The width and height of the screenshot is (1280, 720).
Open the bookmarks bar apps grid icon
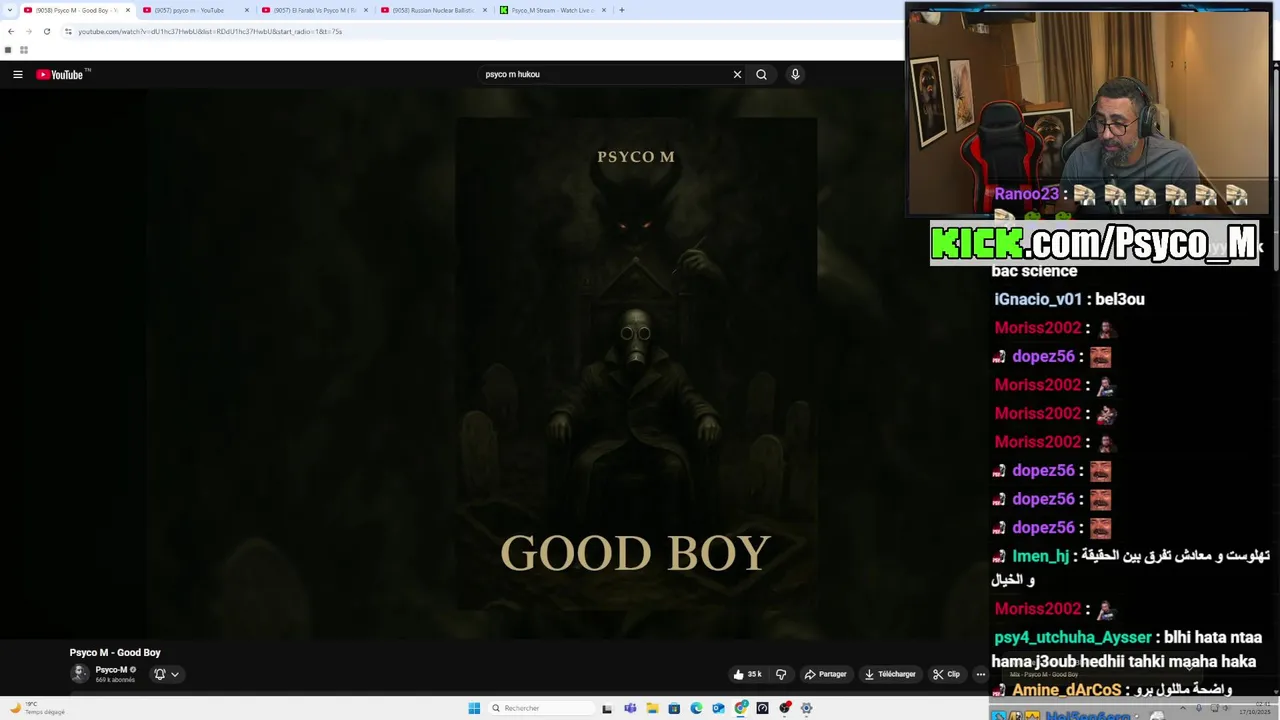point(24,50)
